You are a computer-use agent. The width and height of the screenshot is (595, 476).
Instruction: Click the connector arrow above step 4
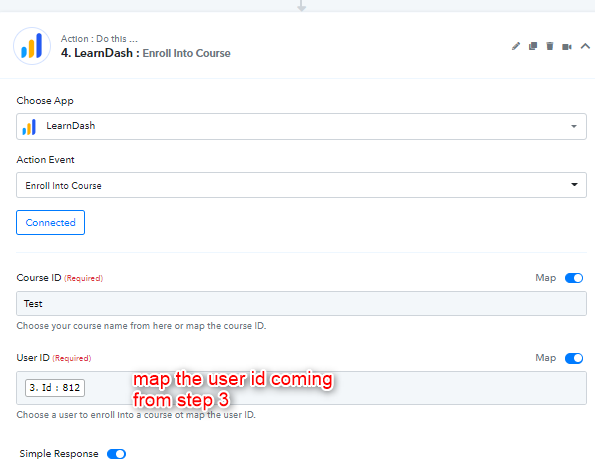(302, 6)
